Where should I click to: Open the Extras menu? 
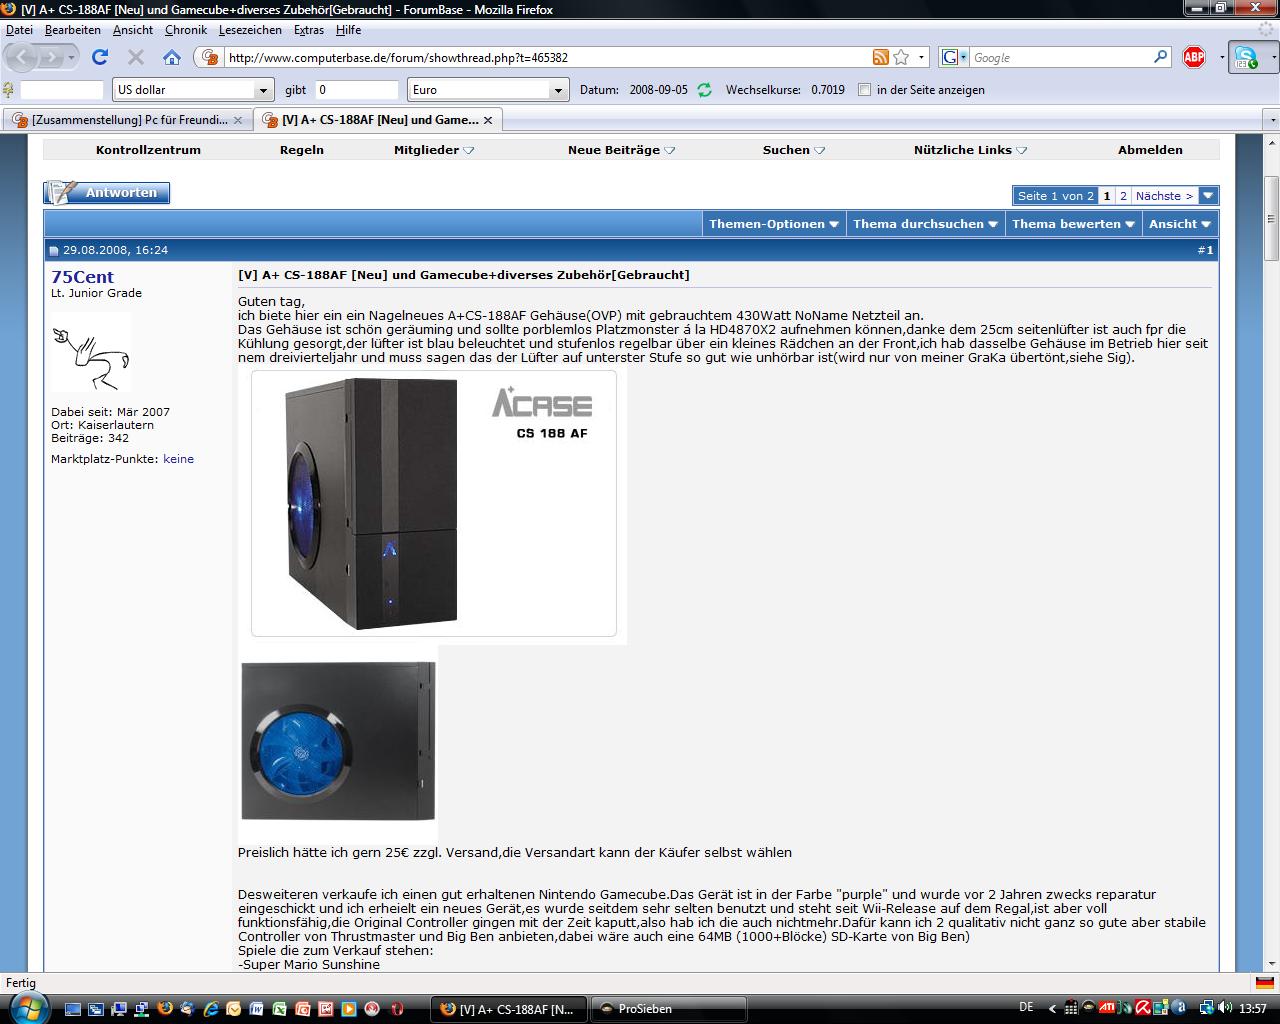[x=309, y=30]
